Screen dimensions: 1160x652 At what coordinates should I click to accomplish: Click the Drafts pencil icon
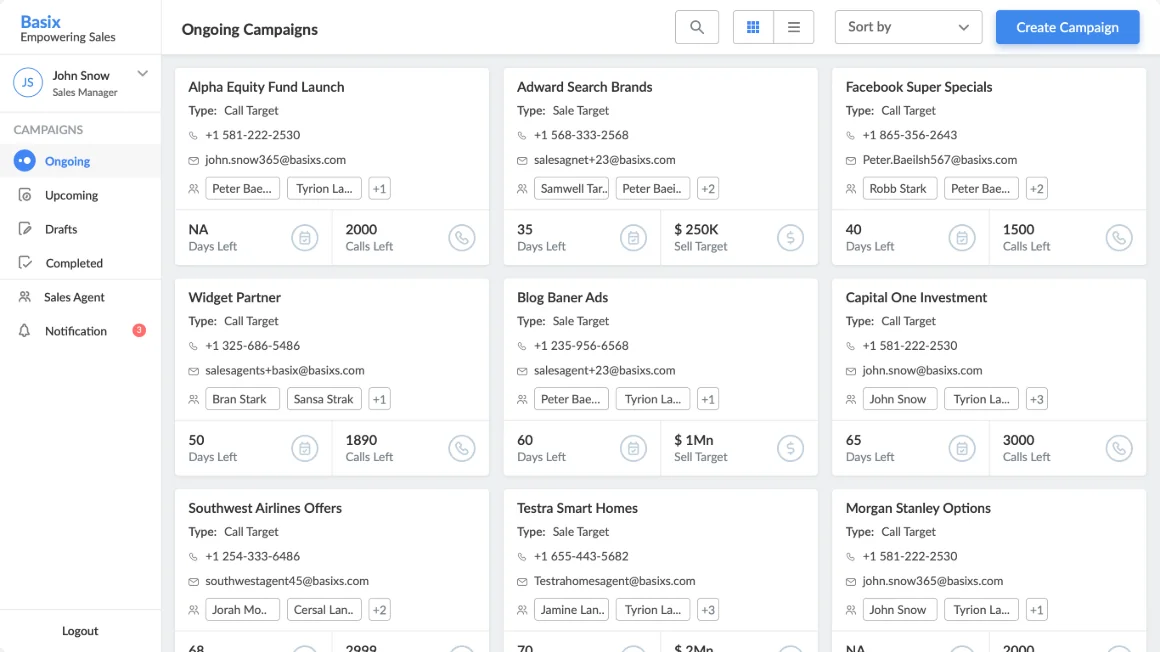[x=24, y=229]
